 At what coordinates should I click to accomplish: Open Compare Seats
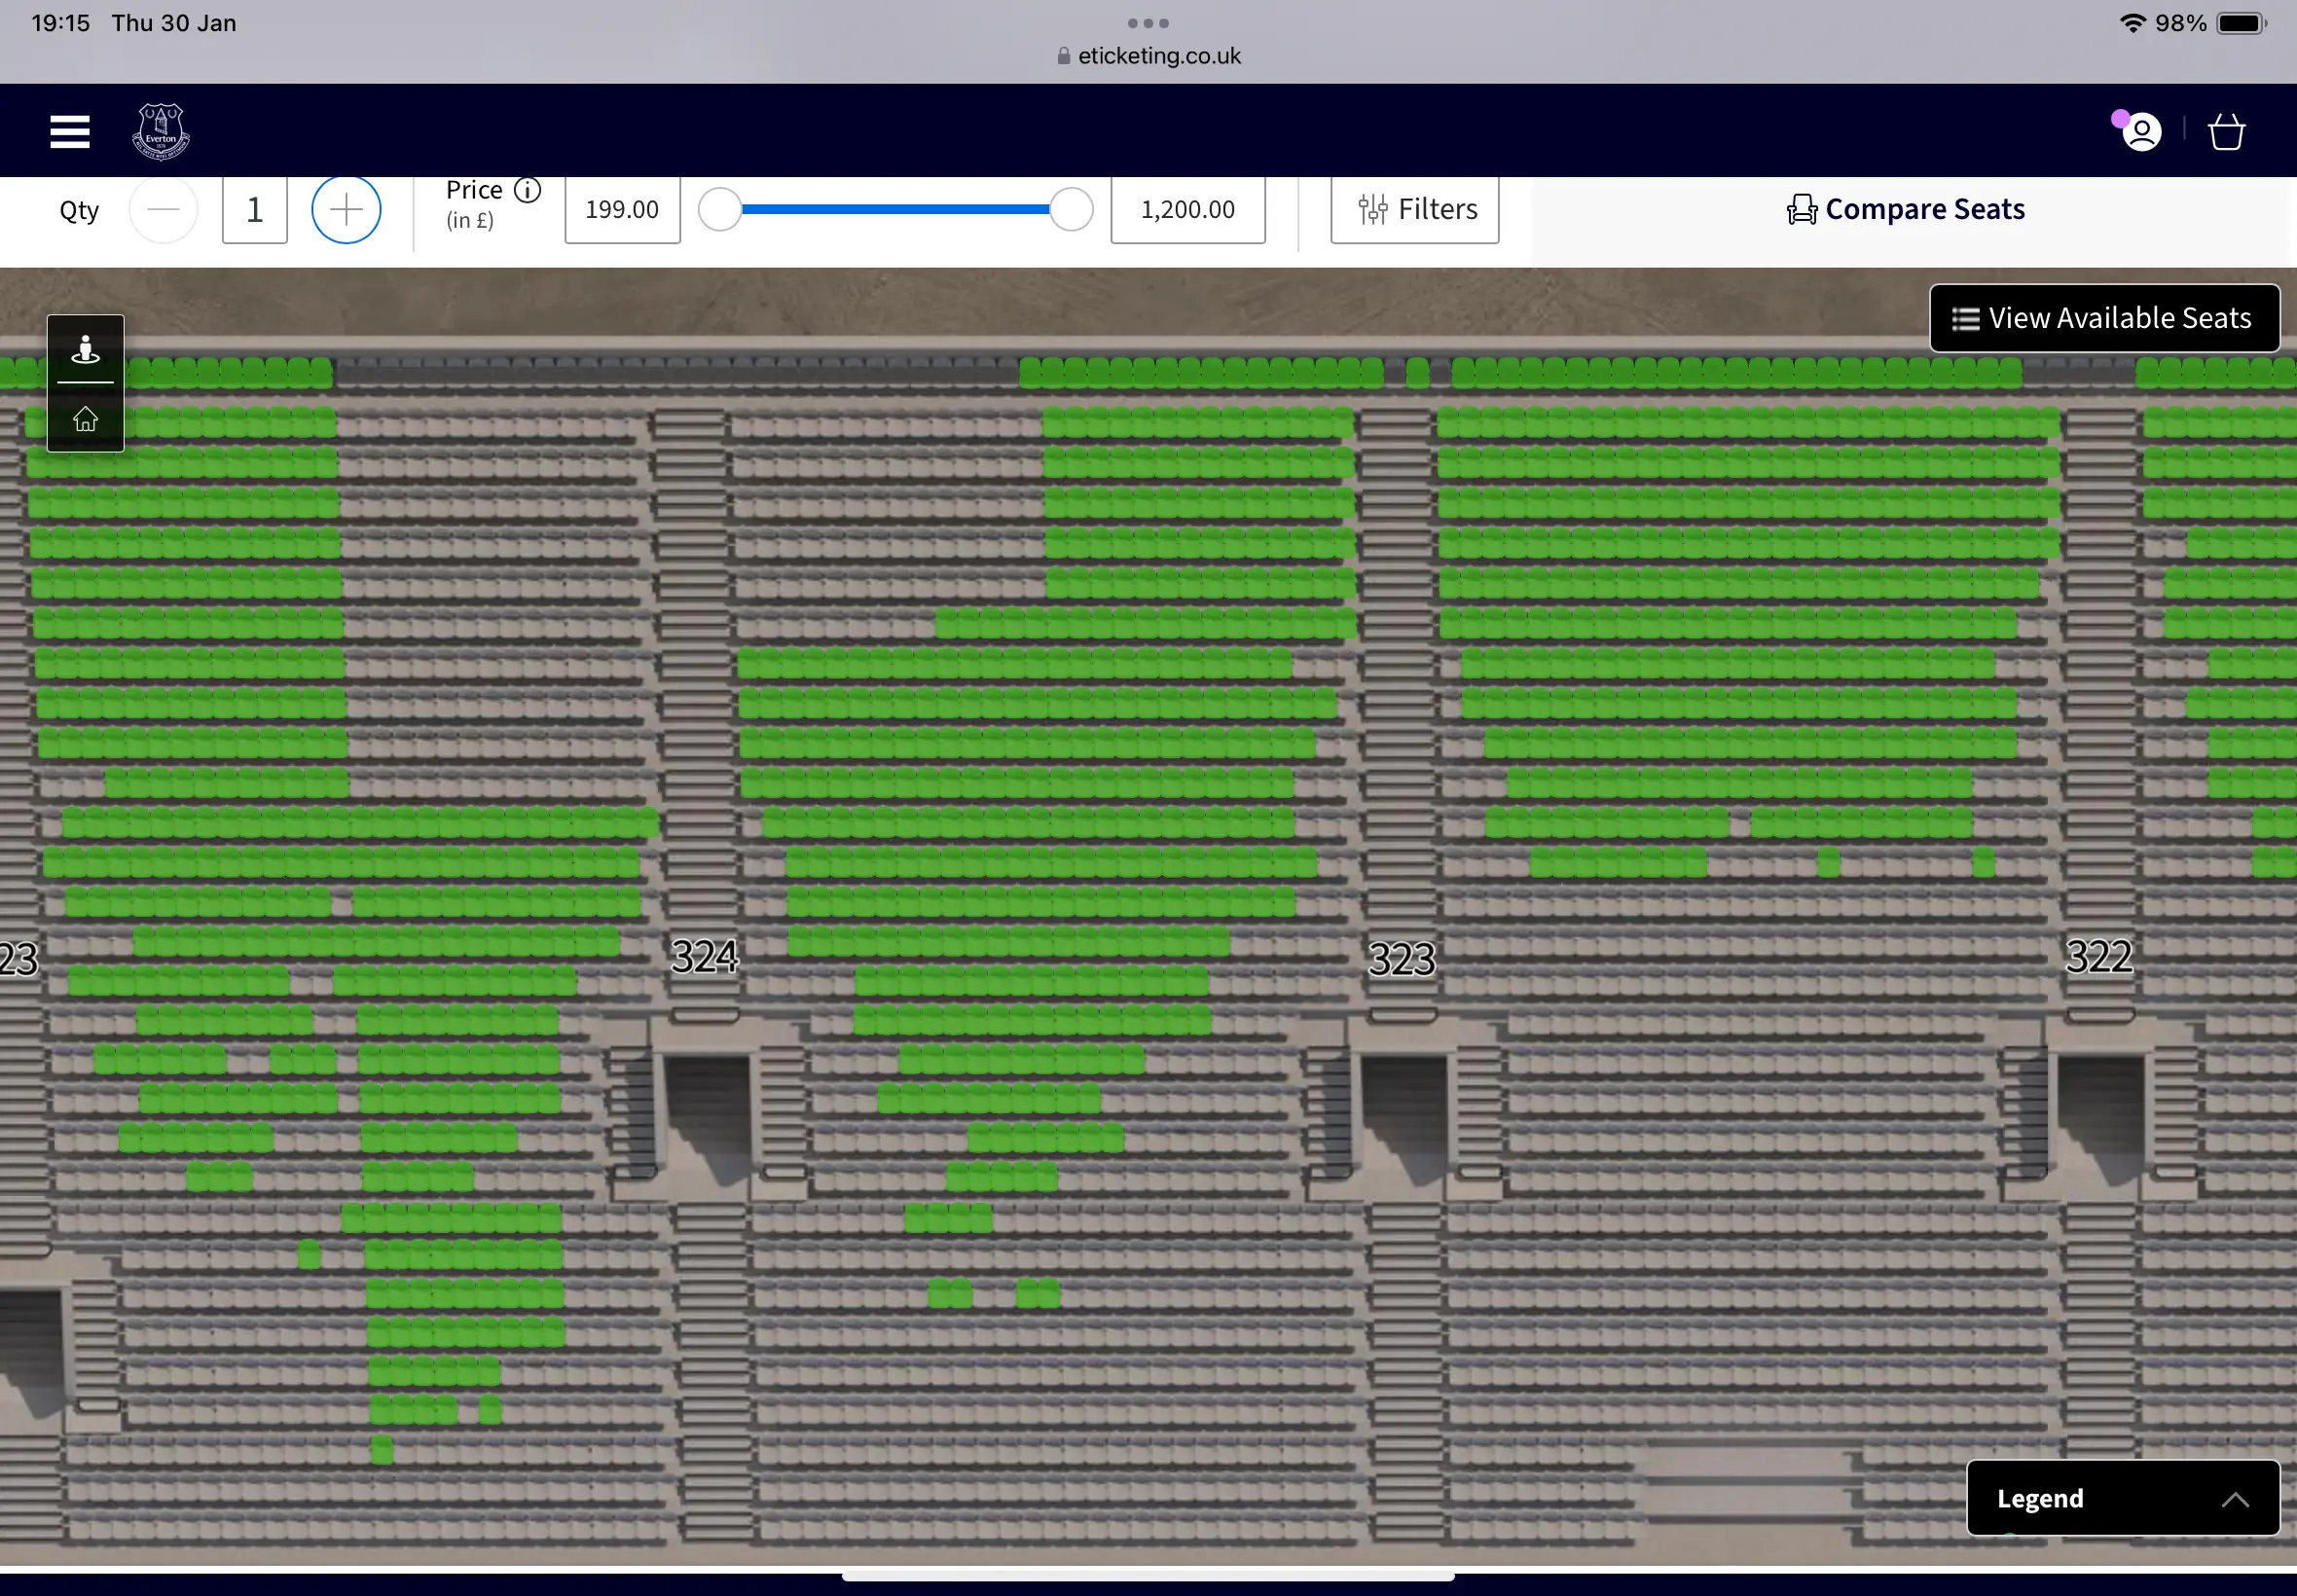(1906, 210)
